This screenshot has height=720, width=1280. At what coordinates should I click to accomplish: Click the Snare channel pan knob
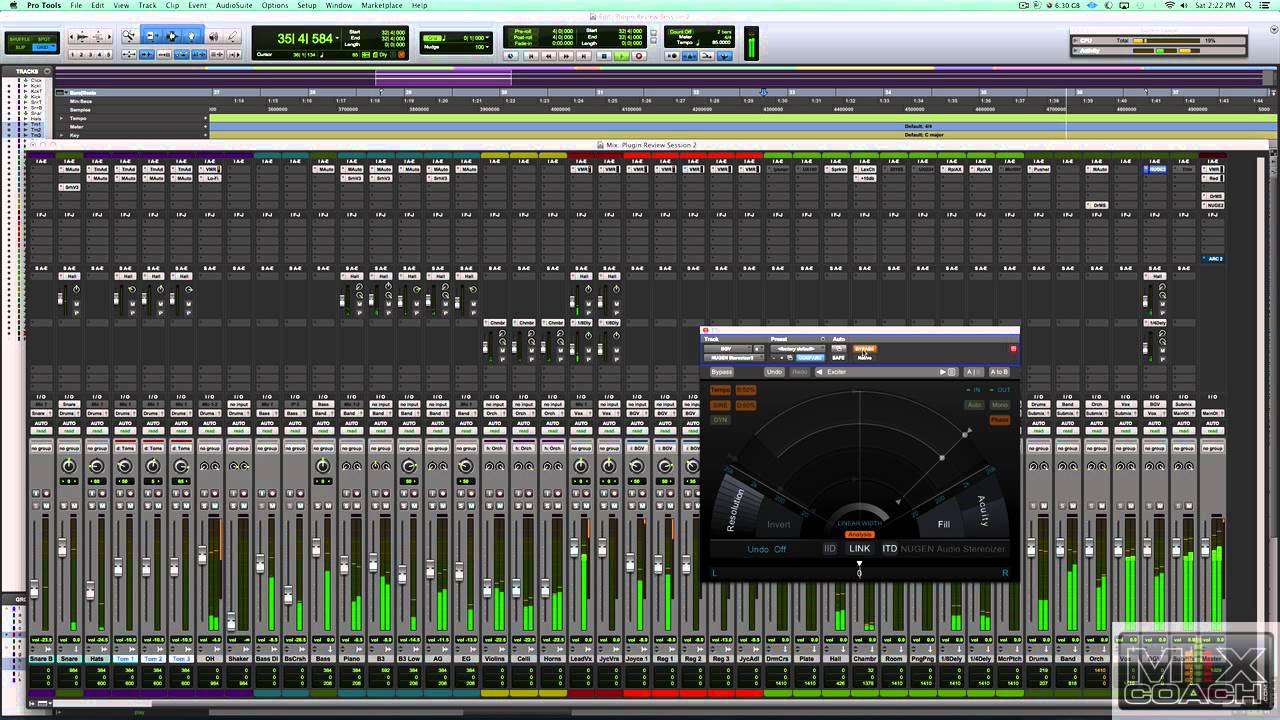coord(69,466)
